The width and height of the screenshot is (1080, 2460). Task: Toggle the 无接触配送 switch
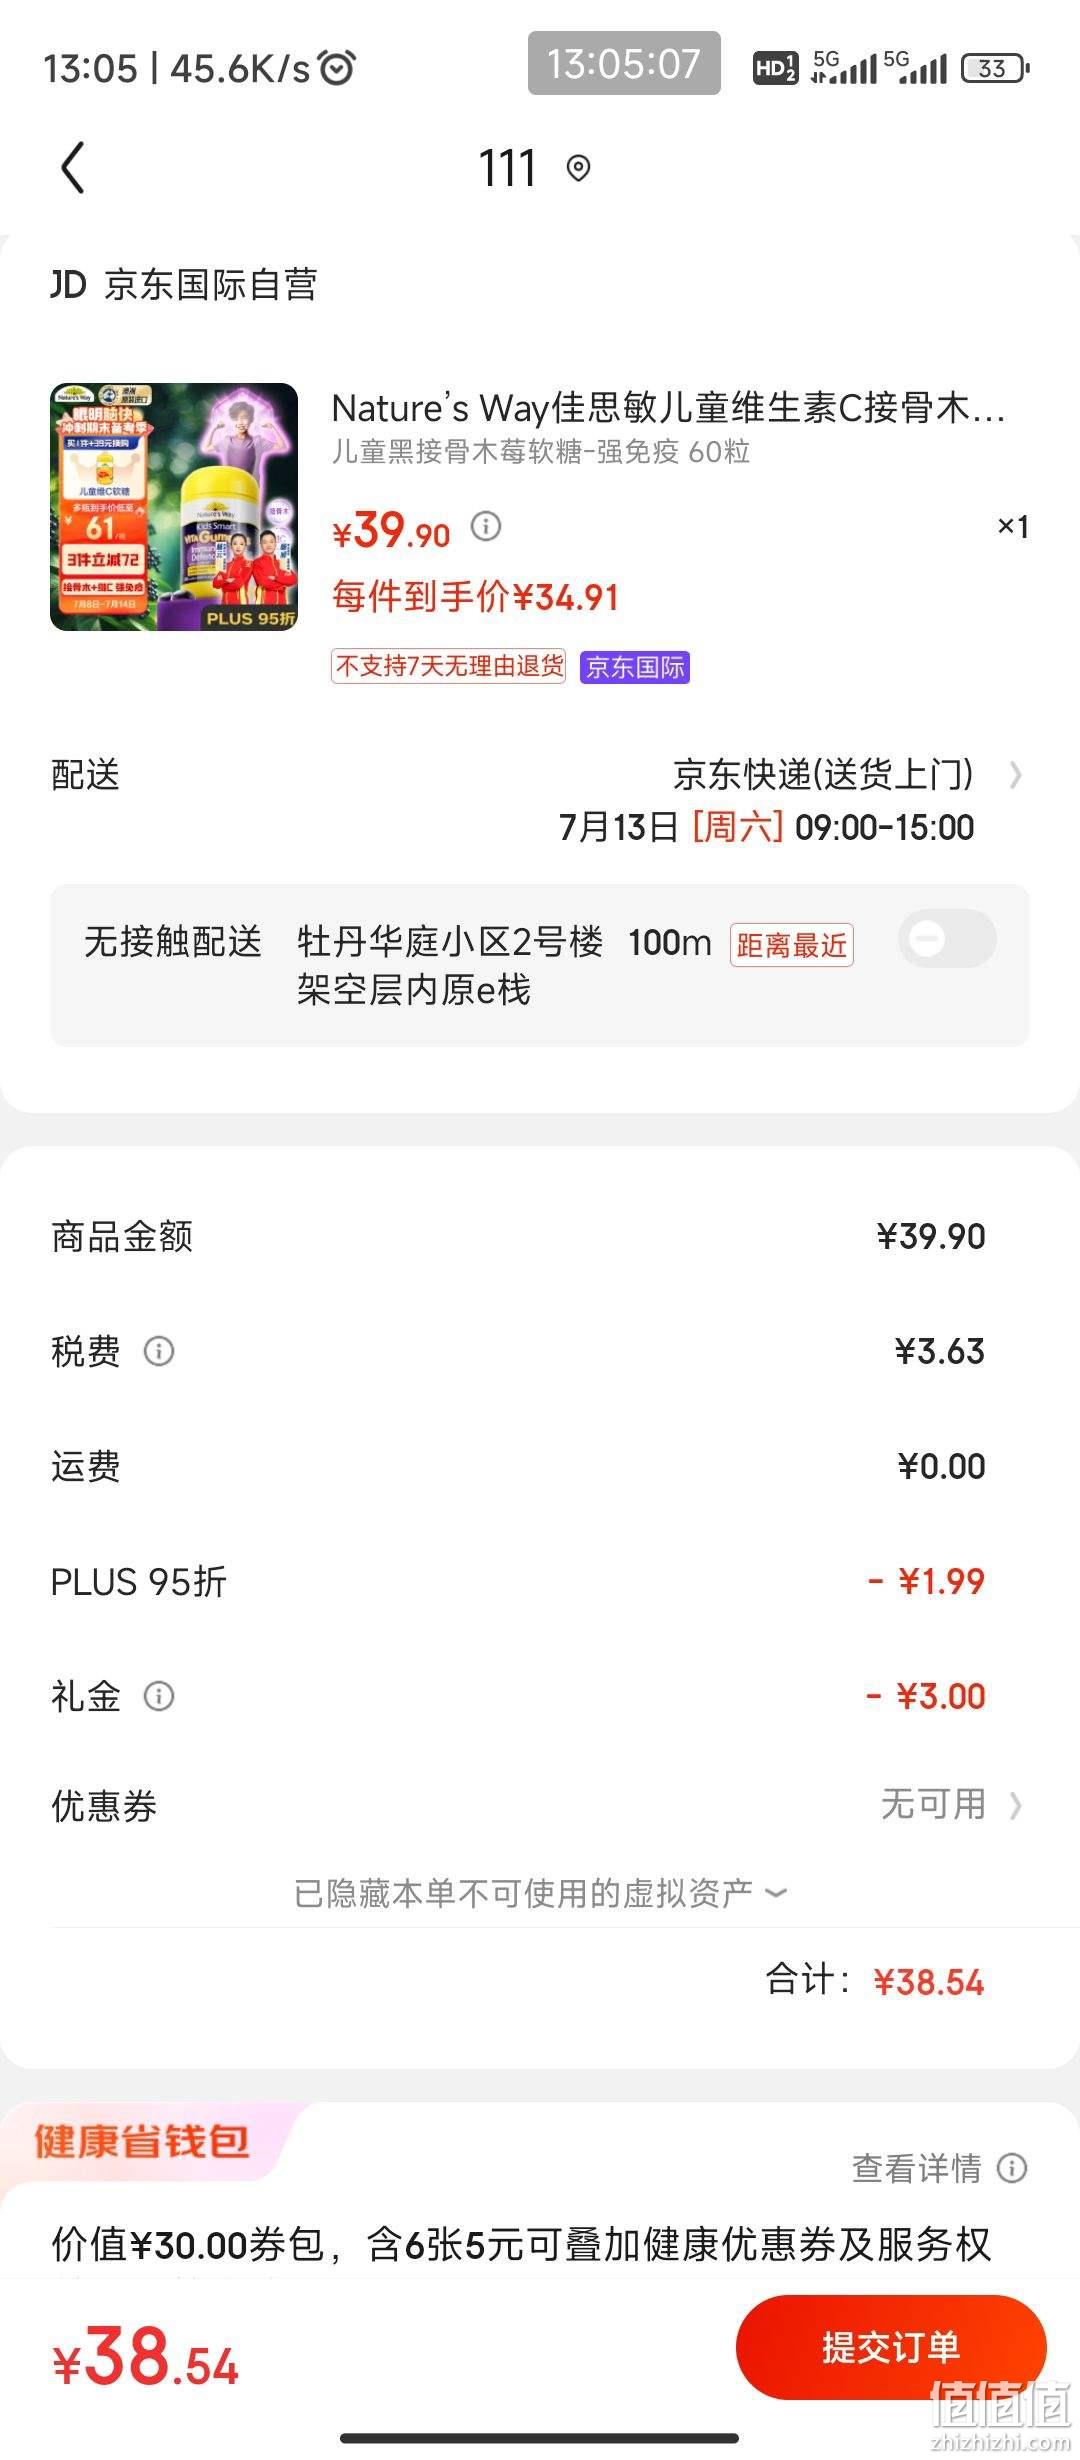947,939
